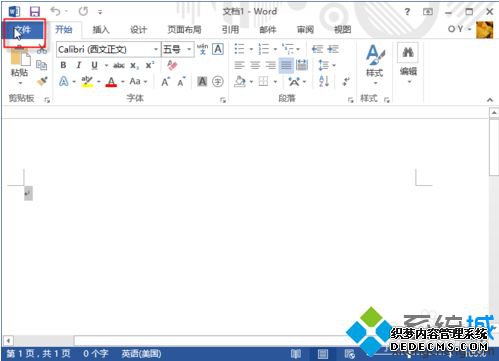The height and width of the screenshot is (361, 499).
Task: Click the character border A icon
Action: (x=218, y=49)
